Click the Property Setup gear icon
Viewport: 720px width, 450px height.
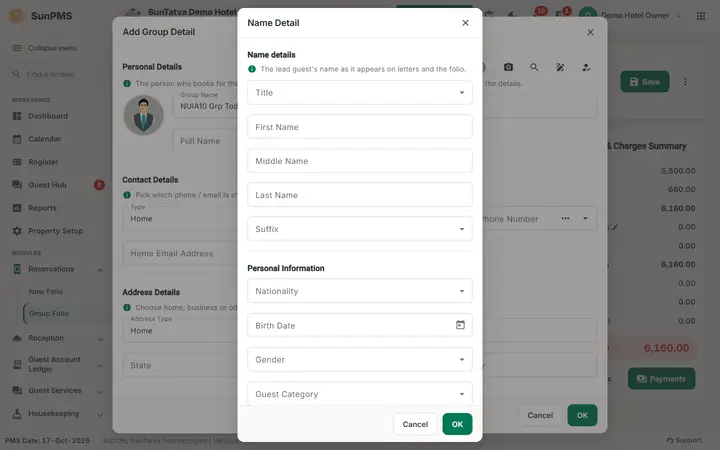point(17,231)
